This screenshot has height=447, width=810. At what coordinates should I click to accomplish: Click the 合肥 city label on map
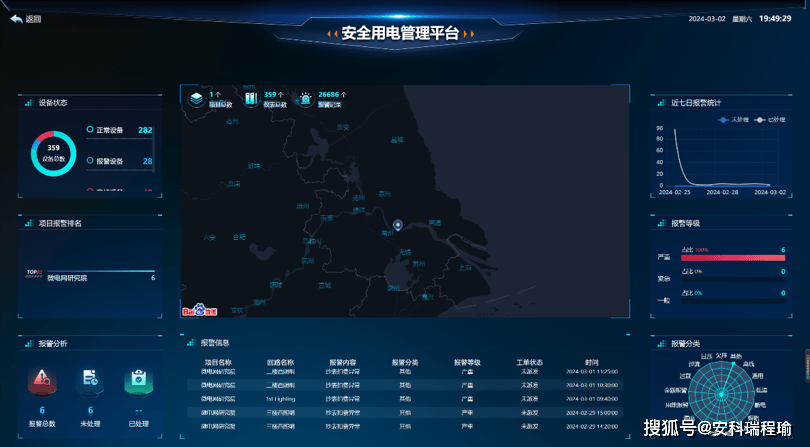tap(239, 237)
